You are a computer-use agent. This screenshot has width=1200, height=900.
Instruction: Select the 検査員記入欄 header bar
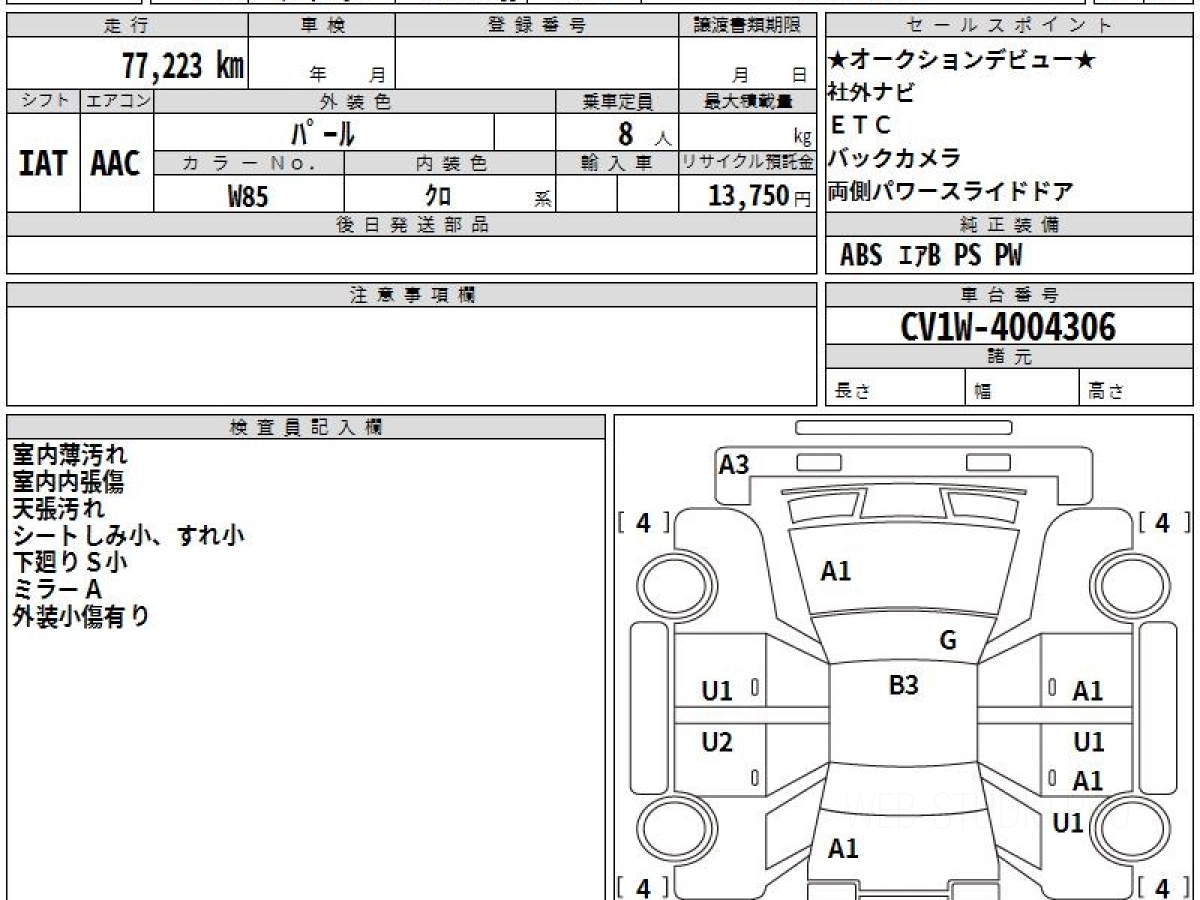point(306,427)
